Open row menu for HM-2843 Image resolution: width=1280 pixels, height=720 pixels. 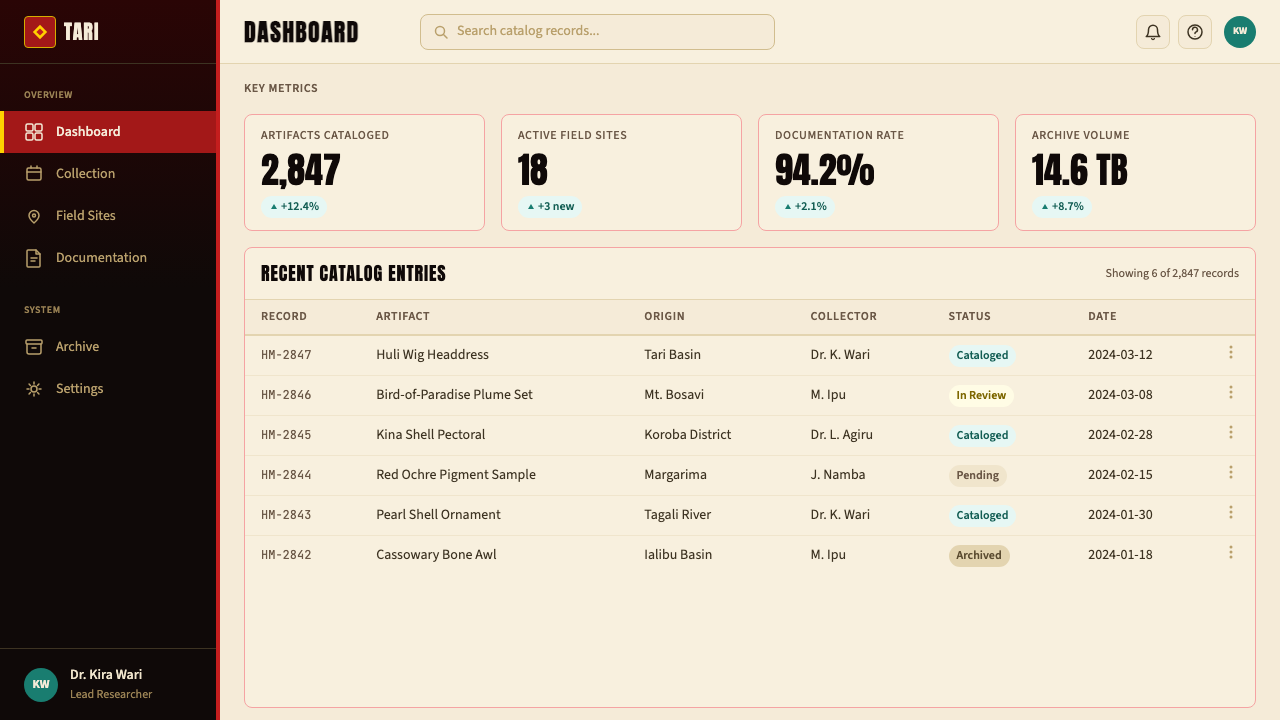click(1231, 513)
